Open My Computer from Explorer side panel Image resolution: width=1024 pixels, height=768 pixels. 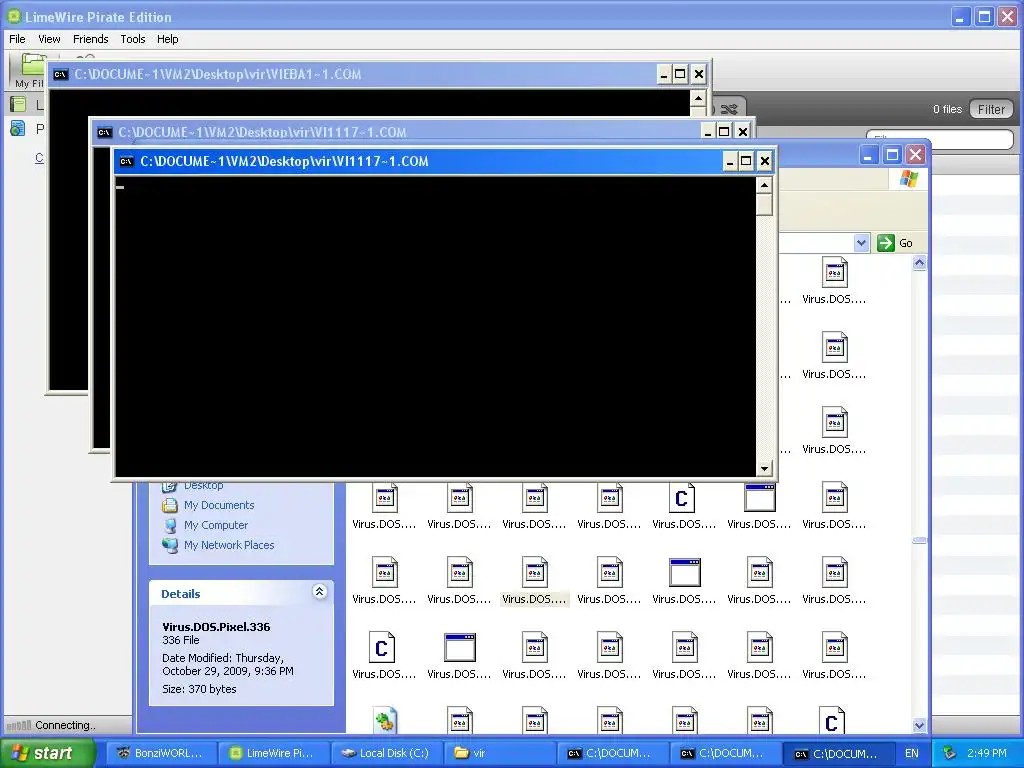tap(216, 525)
